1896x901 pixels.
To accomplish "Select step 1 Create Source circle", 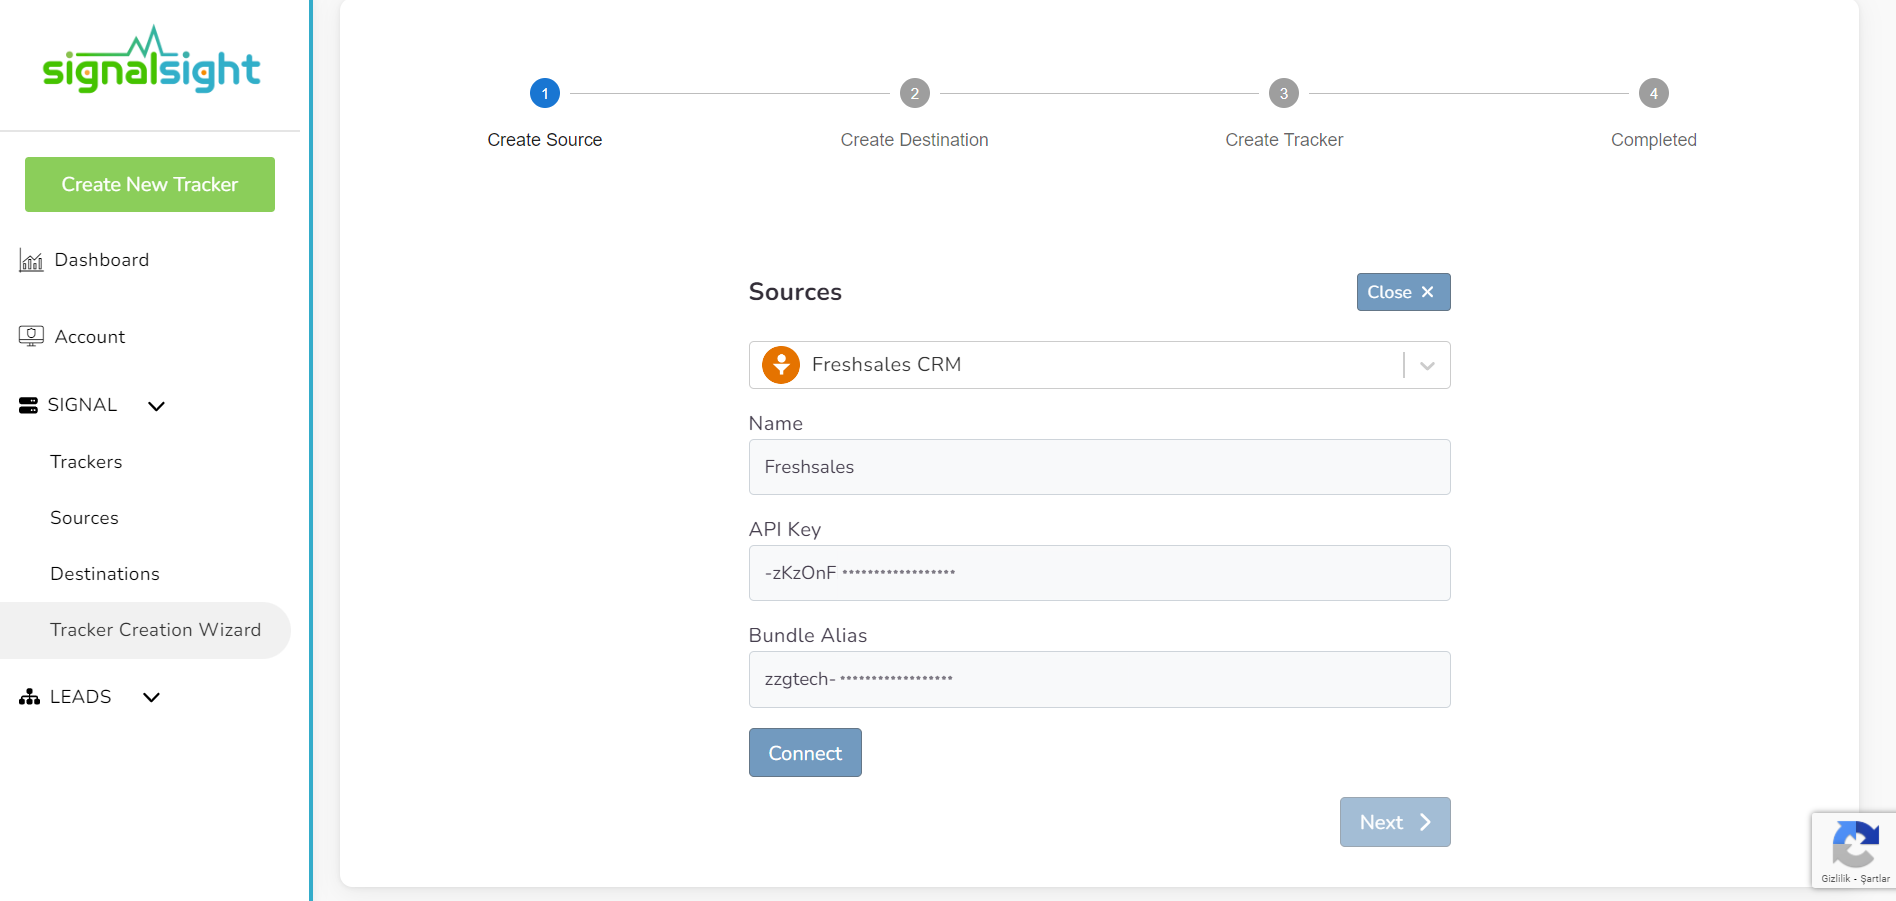I will click(545, 93).
